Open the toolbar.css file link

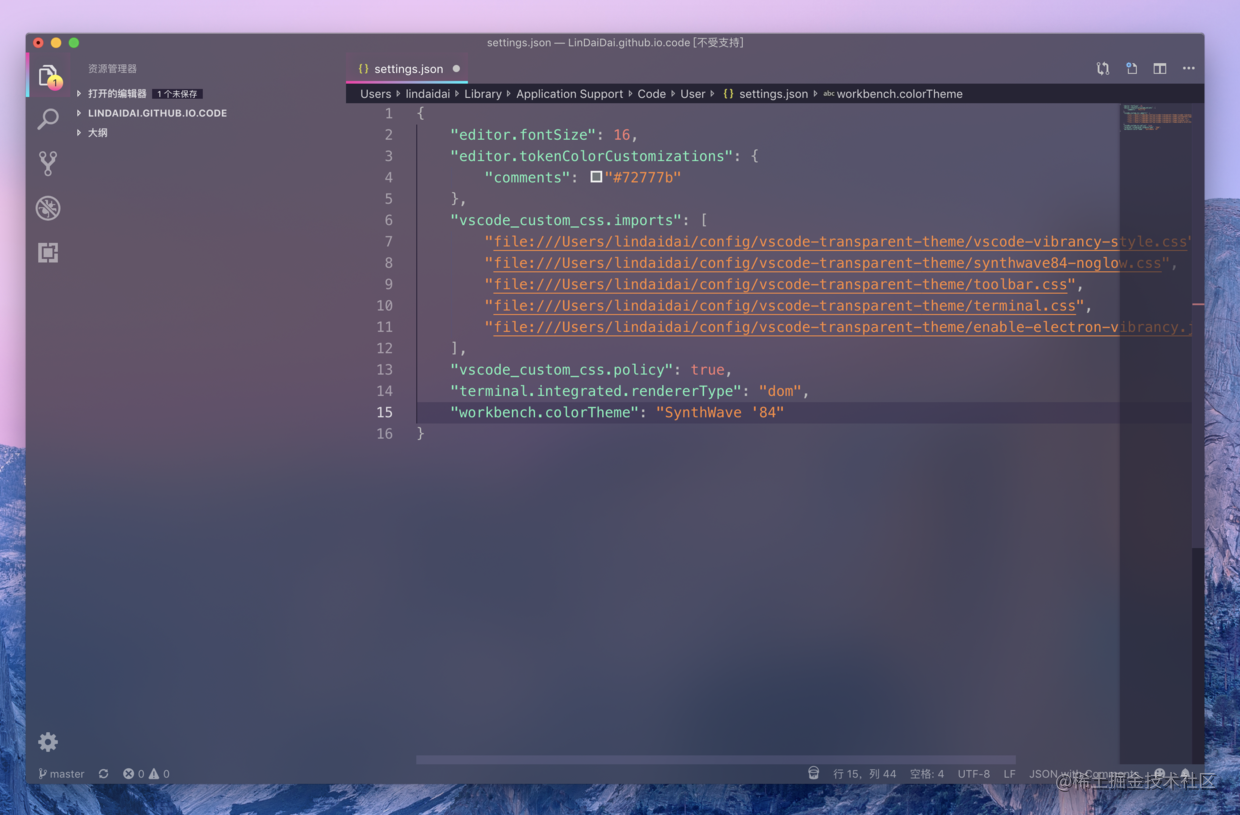(780, 285)
